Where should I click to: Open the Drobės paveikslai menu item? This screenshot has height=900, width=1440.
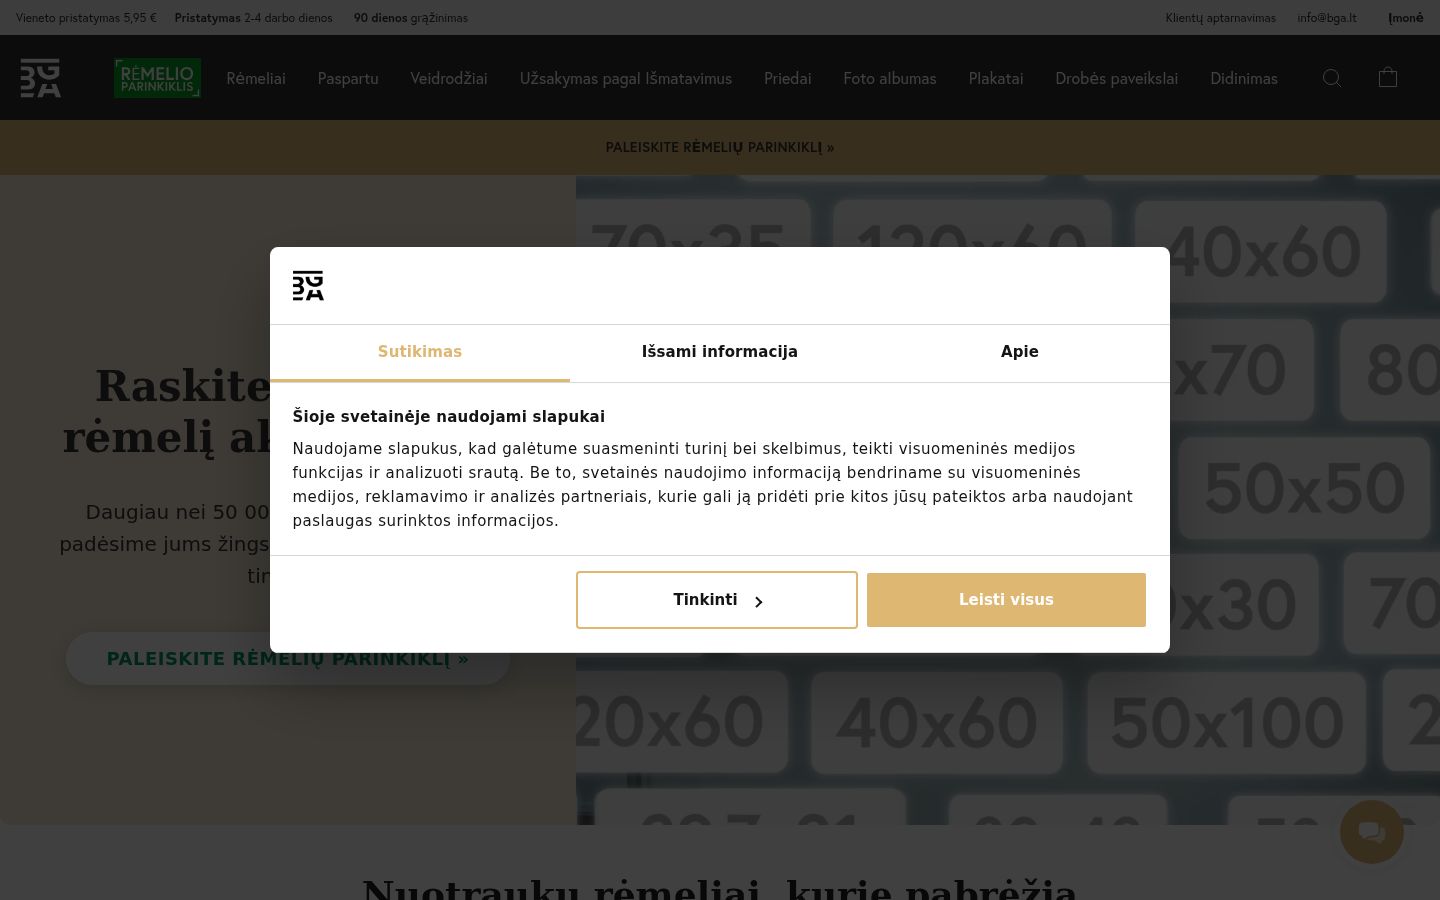(x=1117, y=78)
